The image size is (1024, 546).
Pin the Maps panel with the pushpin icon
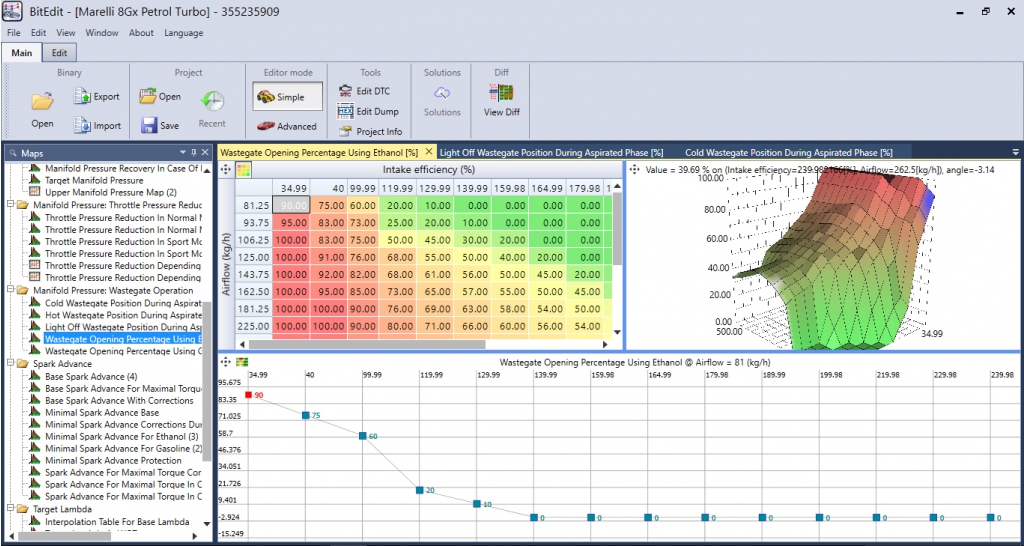tap(194, 152)
